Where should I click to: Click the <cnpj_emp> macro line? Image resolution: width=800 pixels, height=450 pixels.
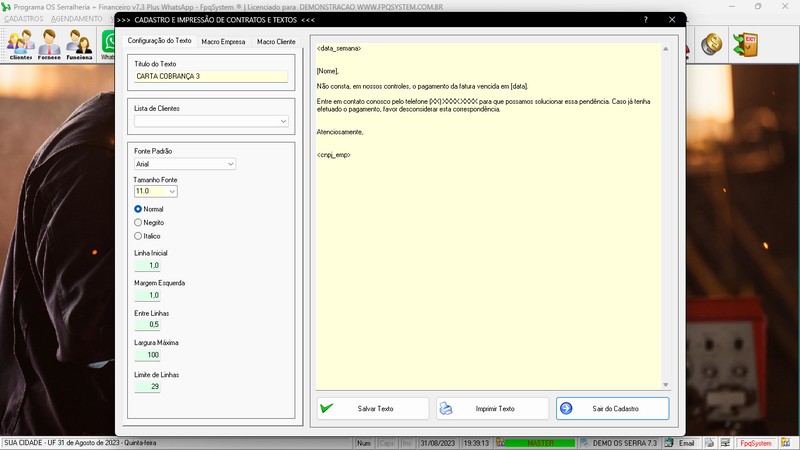click(x=334, y=155)
